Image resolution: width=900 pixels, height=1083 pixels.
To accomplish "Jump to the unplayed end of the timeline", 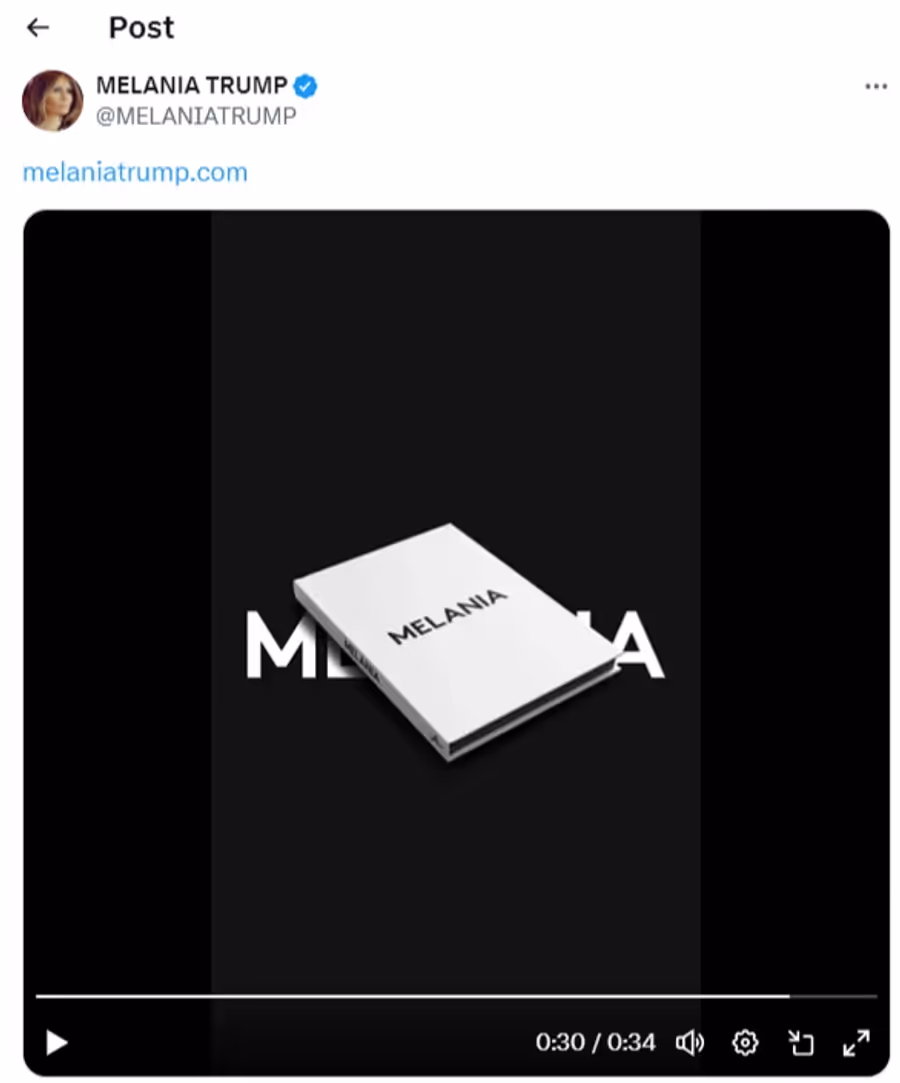I will pyautogui.click(x=834, y=996).
